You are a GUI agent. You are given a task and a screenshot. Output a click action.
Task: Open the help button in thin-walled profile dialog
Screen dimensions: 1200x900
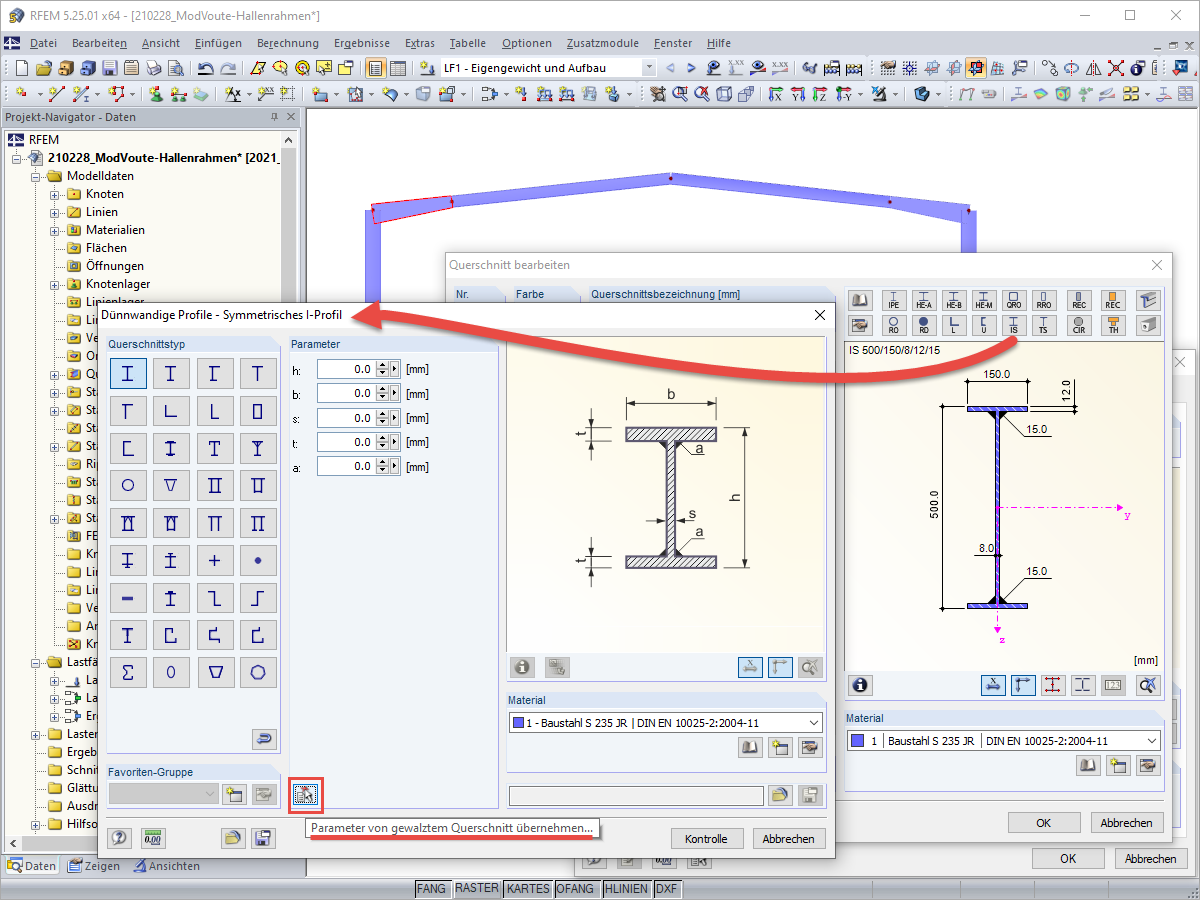(120, 838)
